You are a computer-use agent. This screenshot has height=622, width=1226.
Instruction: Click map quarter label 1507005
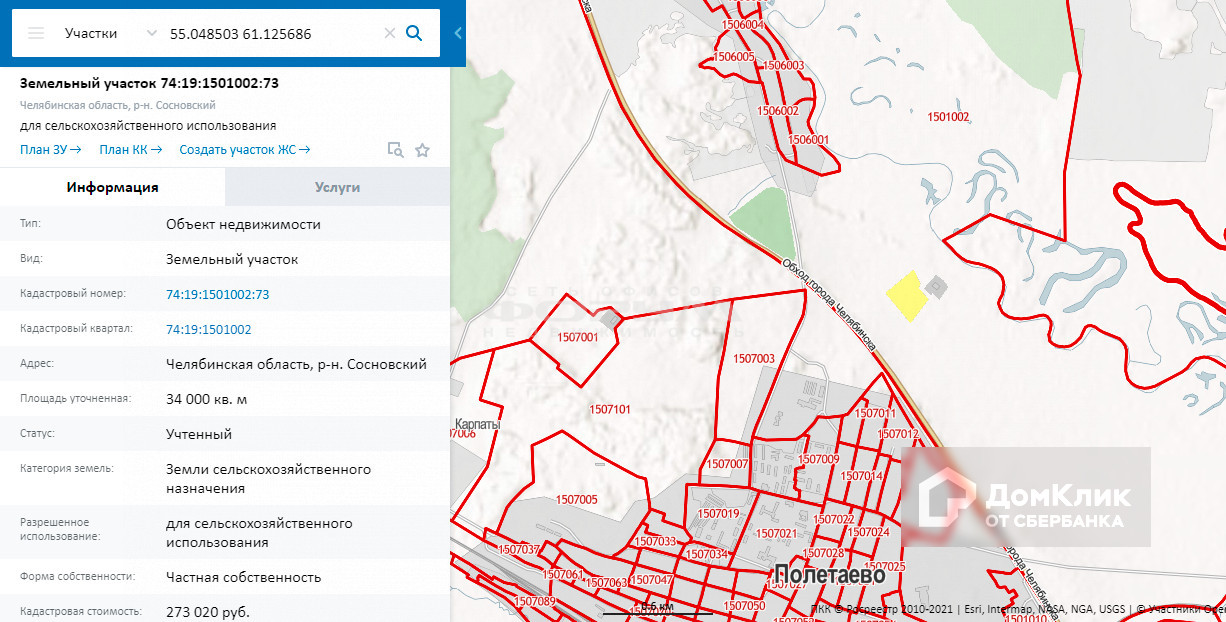click(577, 499)
